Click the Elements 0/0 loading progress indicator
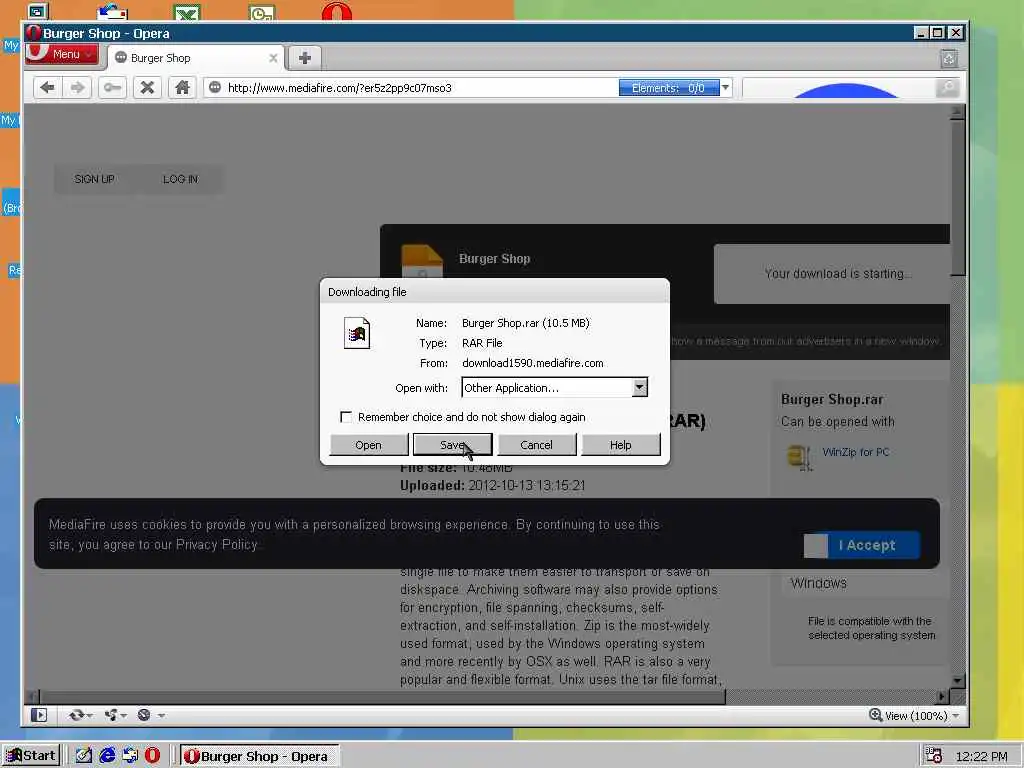The image size is (1024, 768). (669, 88)
